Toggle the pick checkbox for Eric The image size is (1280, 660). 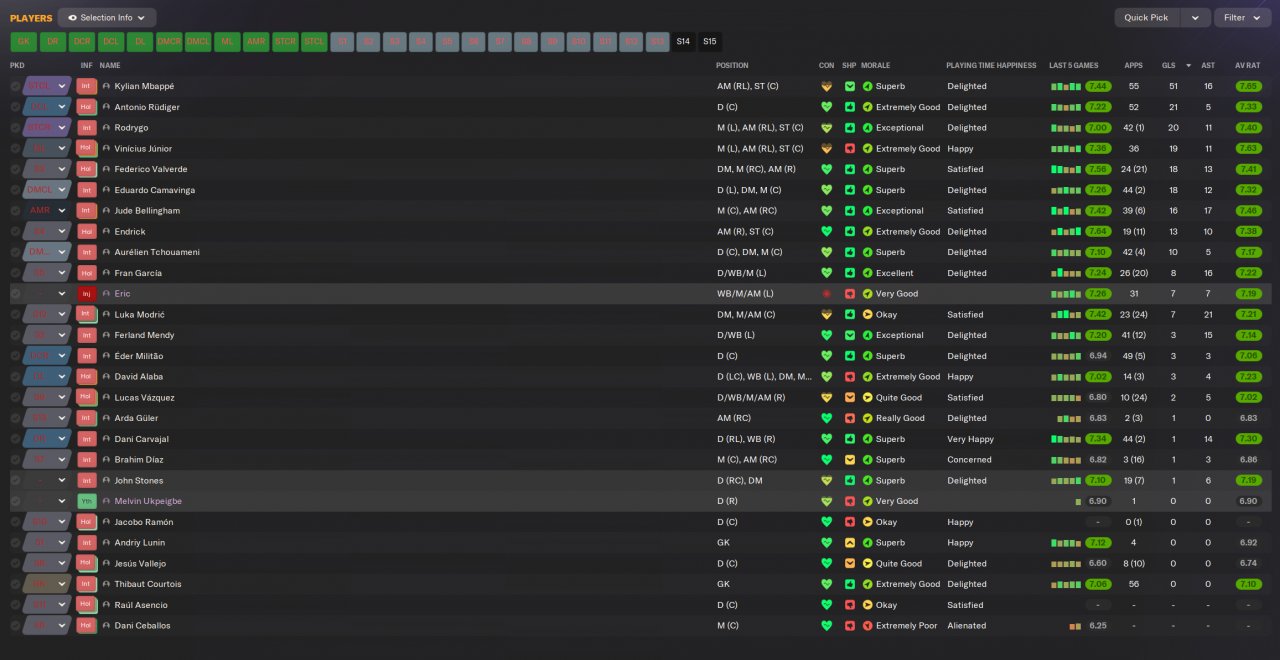coord(15,294)
